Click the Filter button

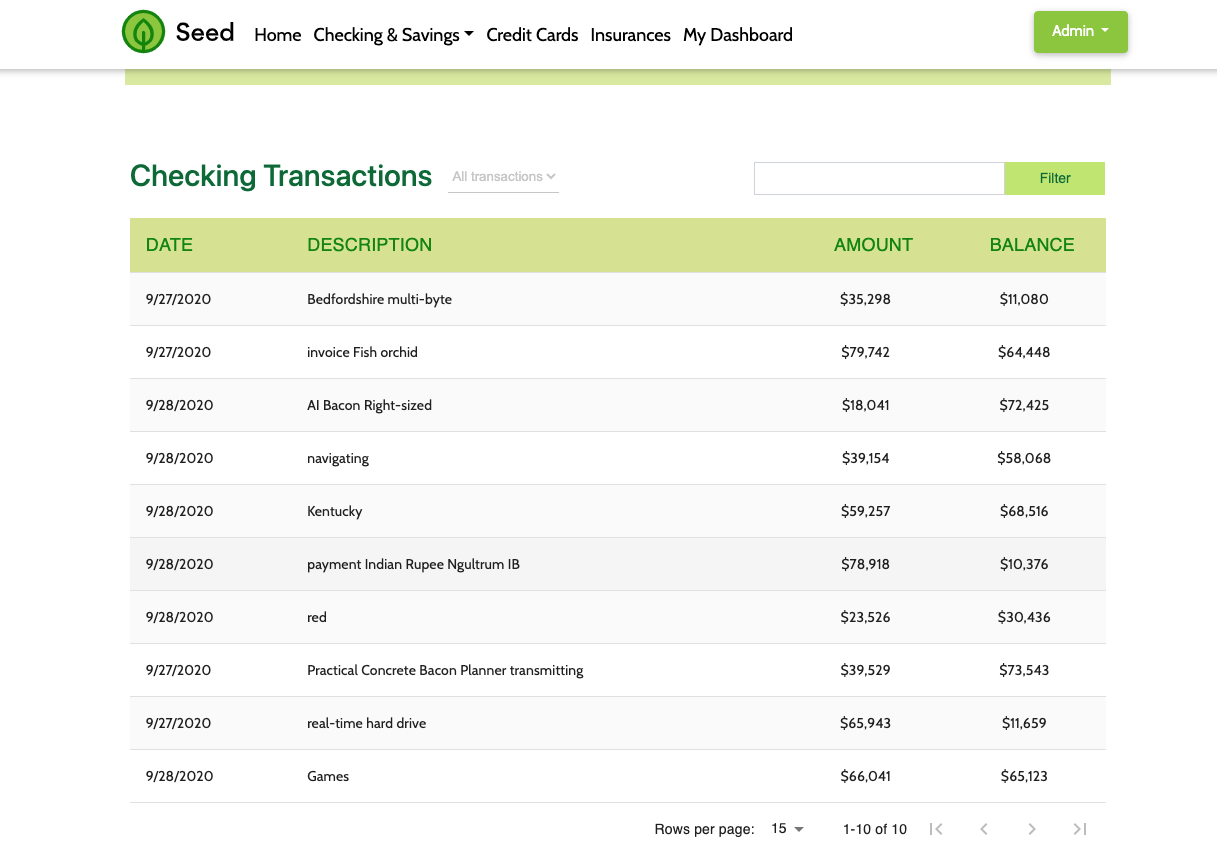coord(1054,178)
